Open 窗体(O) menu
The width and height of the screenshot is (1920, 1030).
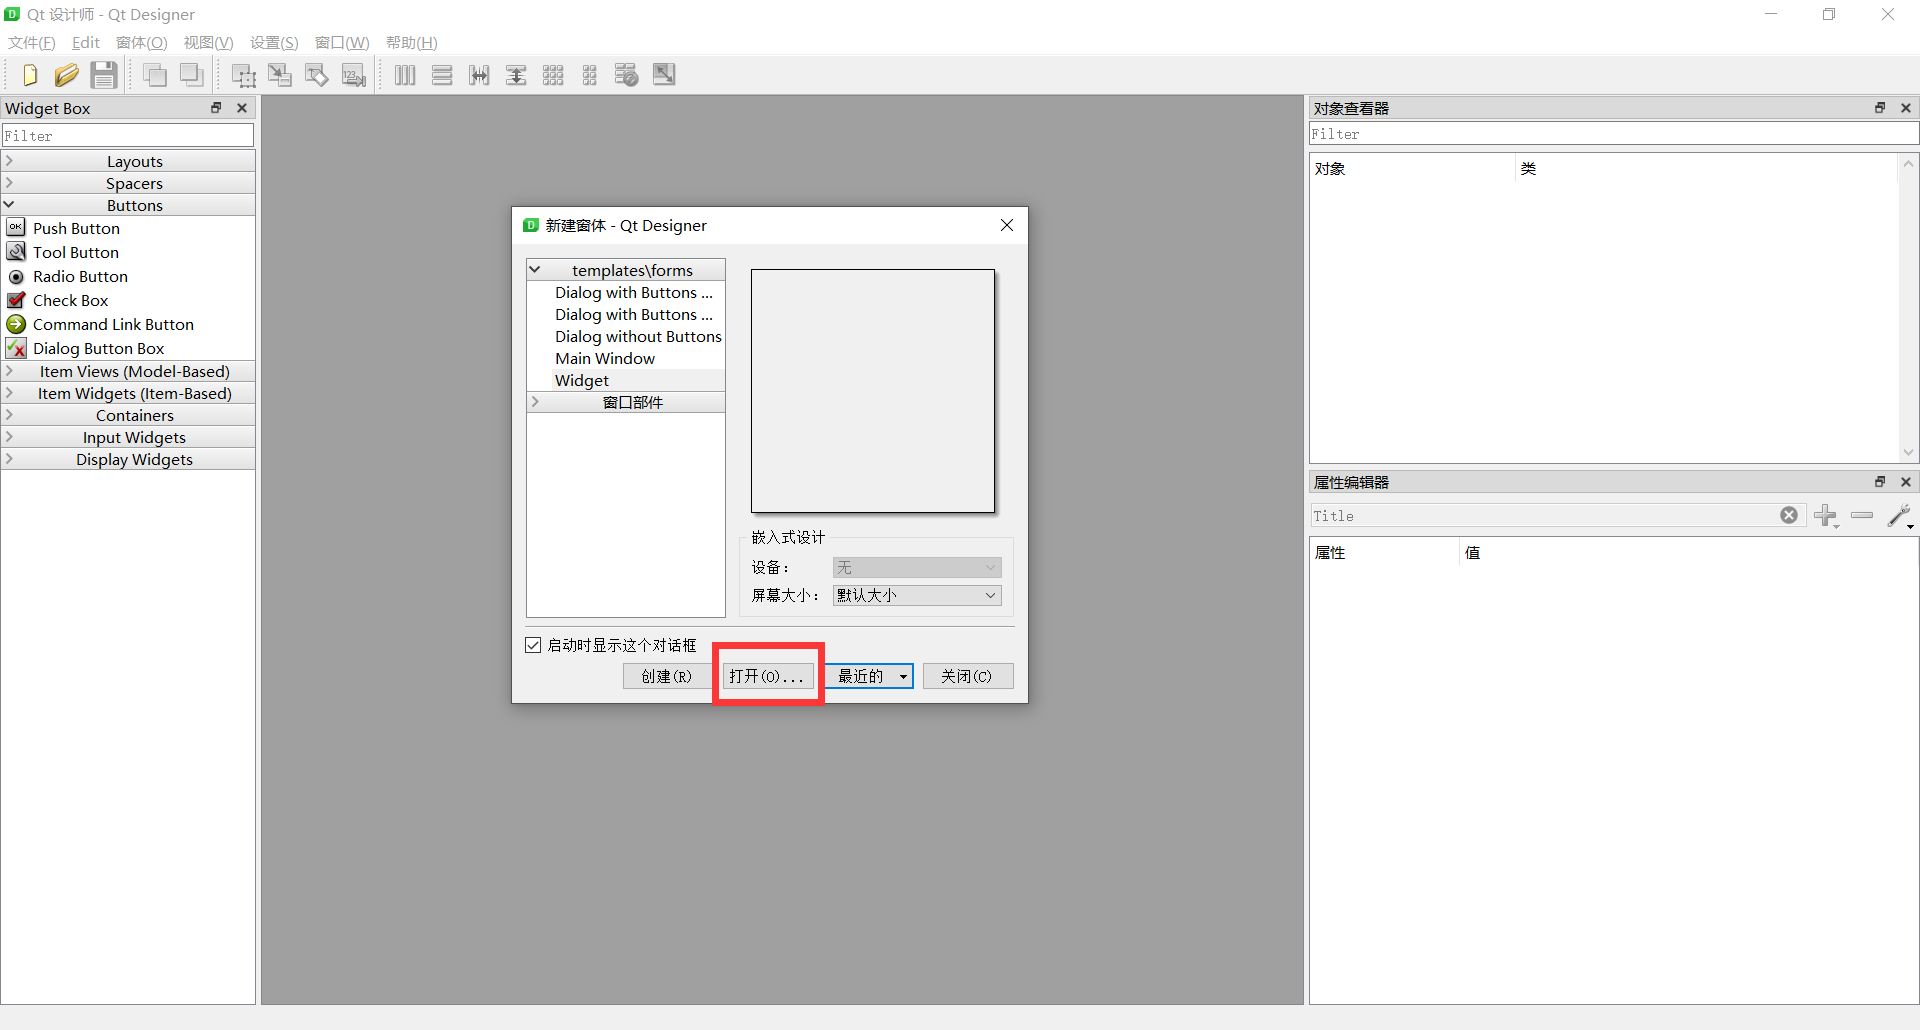point(142,43)
